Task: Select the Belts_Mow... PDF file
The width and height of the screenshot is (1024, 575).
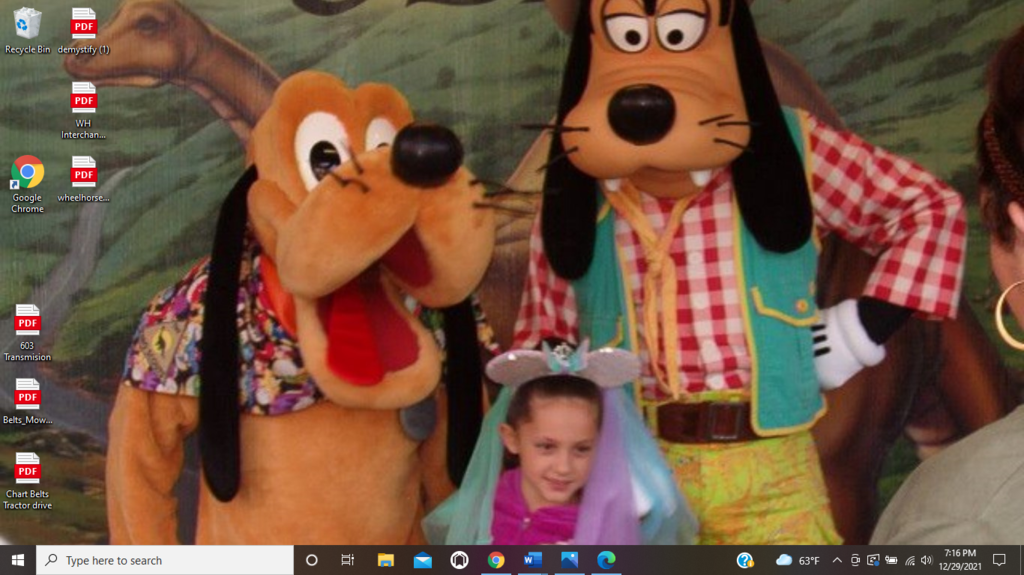Action: click(27, 401)
